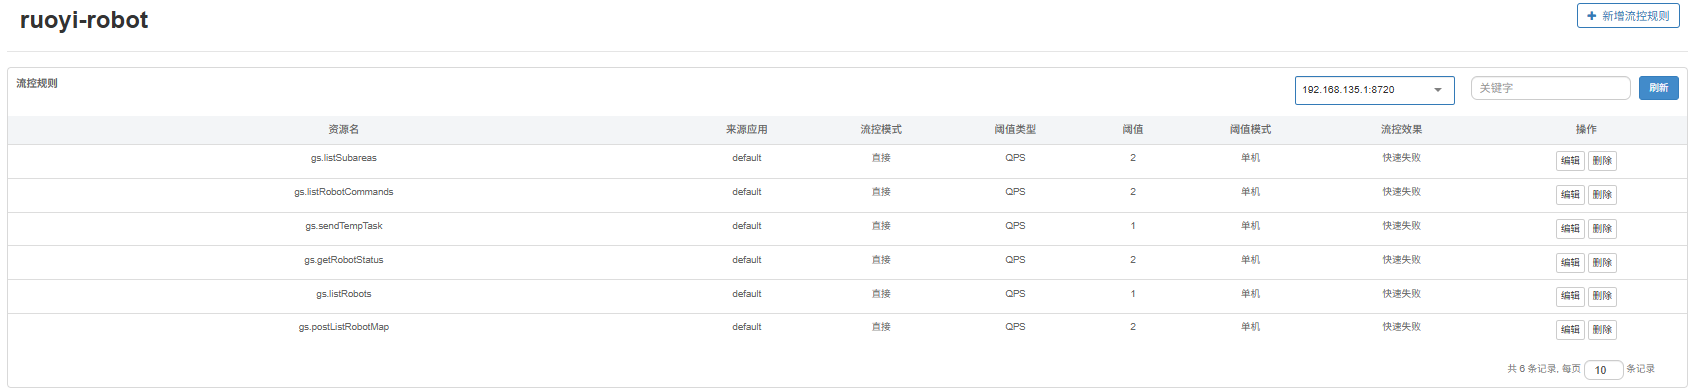Click 快速失败 effect in gs.postListRobotMap row
This screenshot has height=389, width=1691.
1401,327
